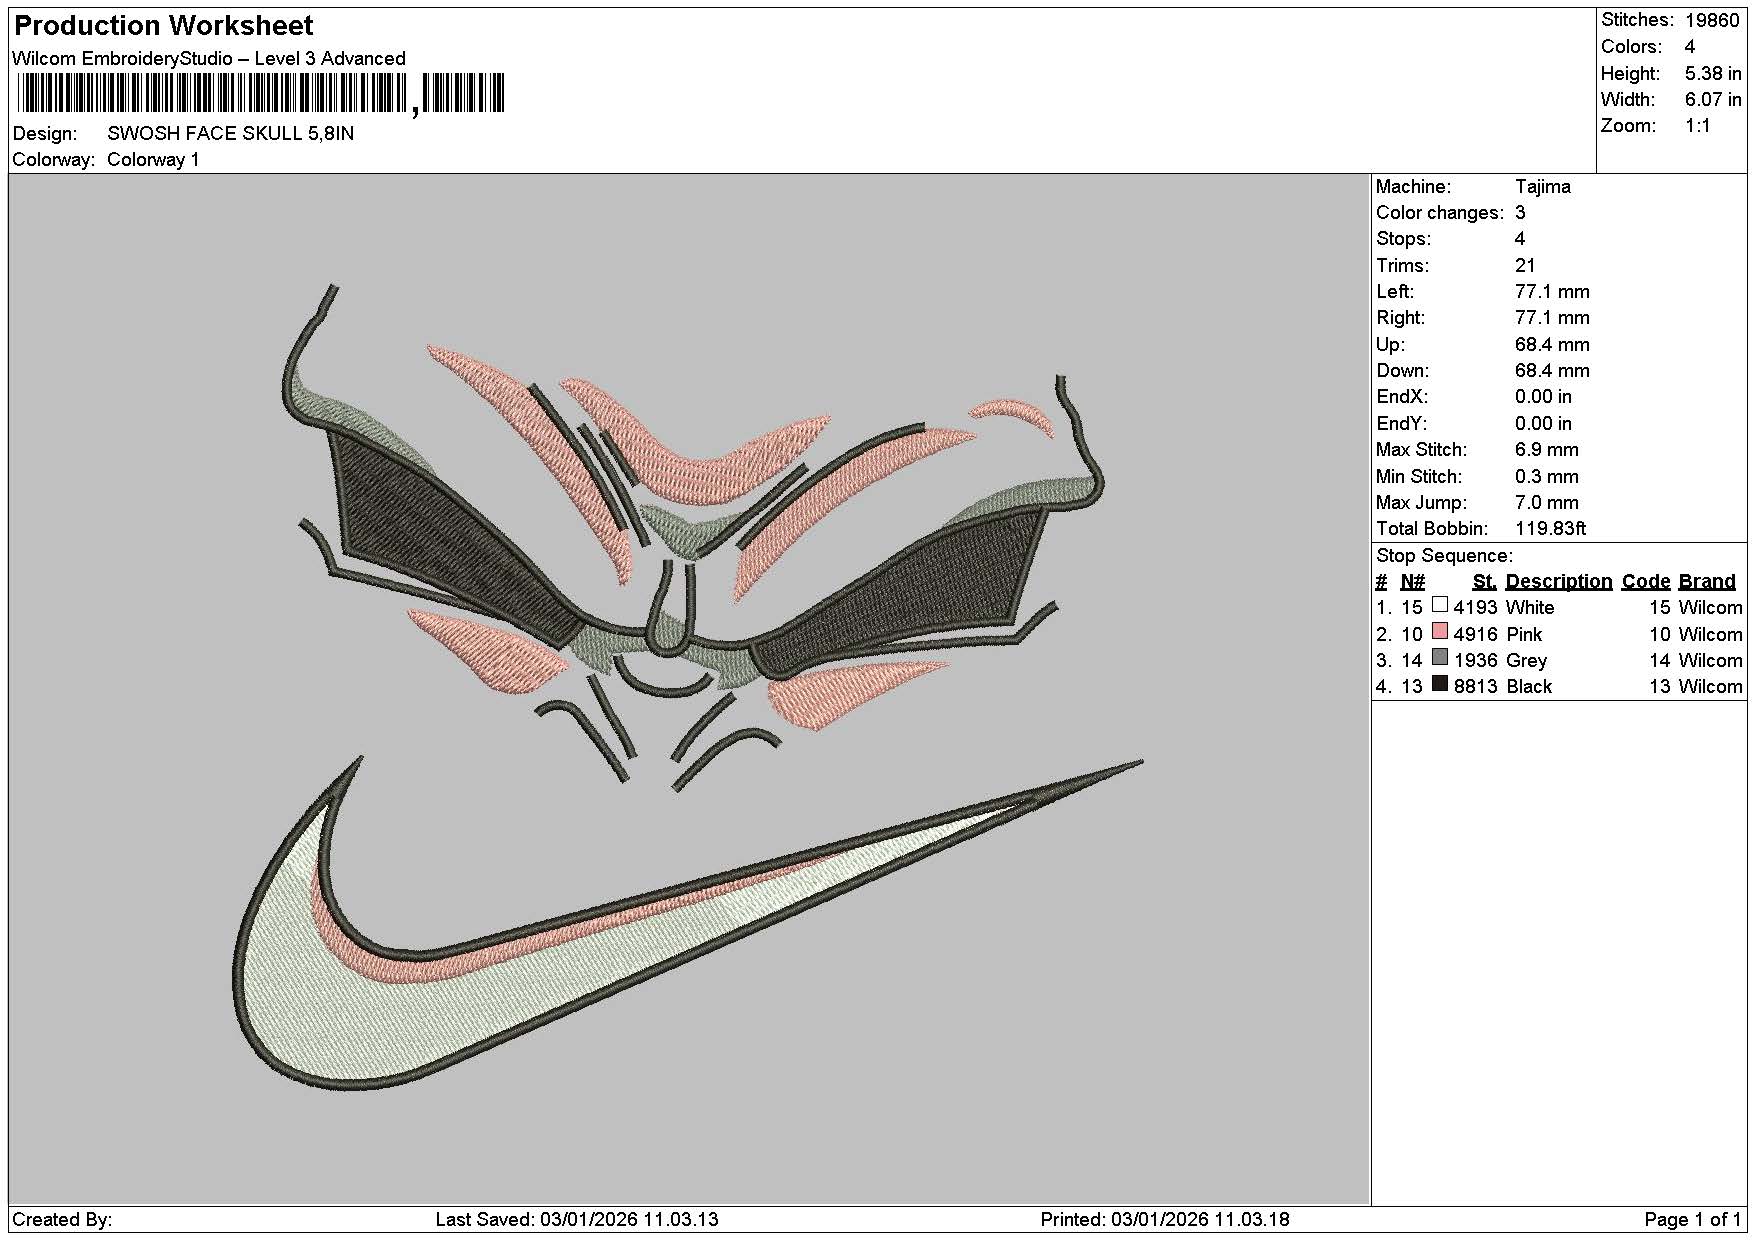Click the barcode under the worksheet title
The height and width of the screenshot is (1240, 1755).
[261, 95]
